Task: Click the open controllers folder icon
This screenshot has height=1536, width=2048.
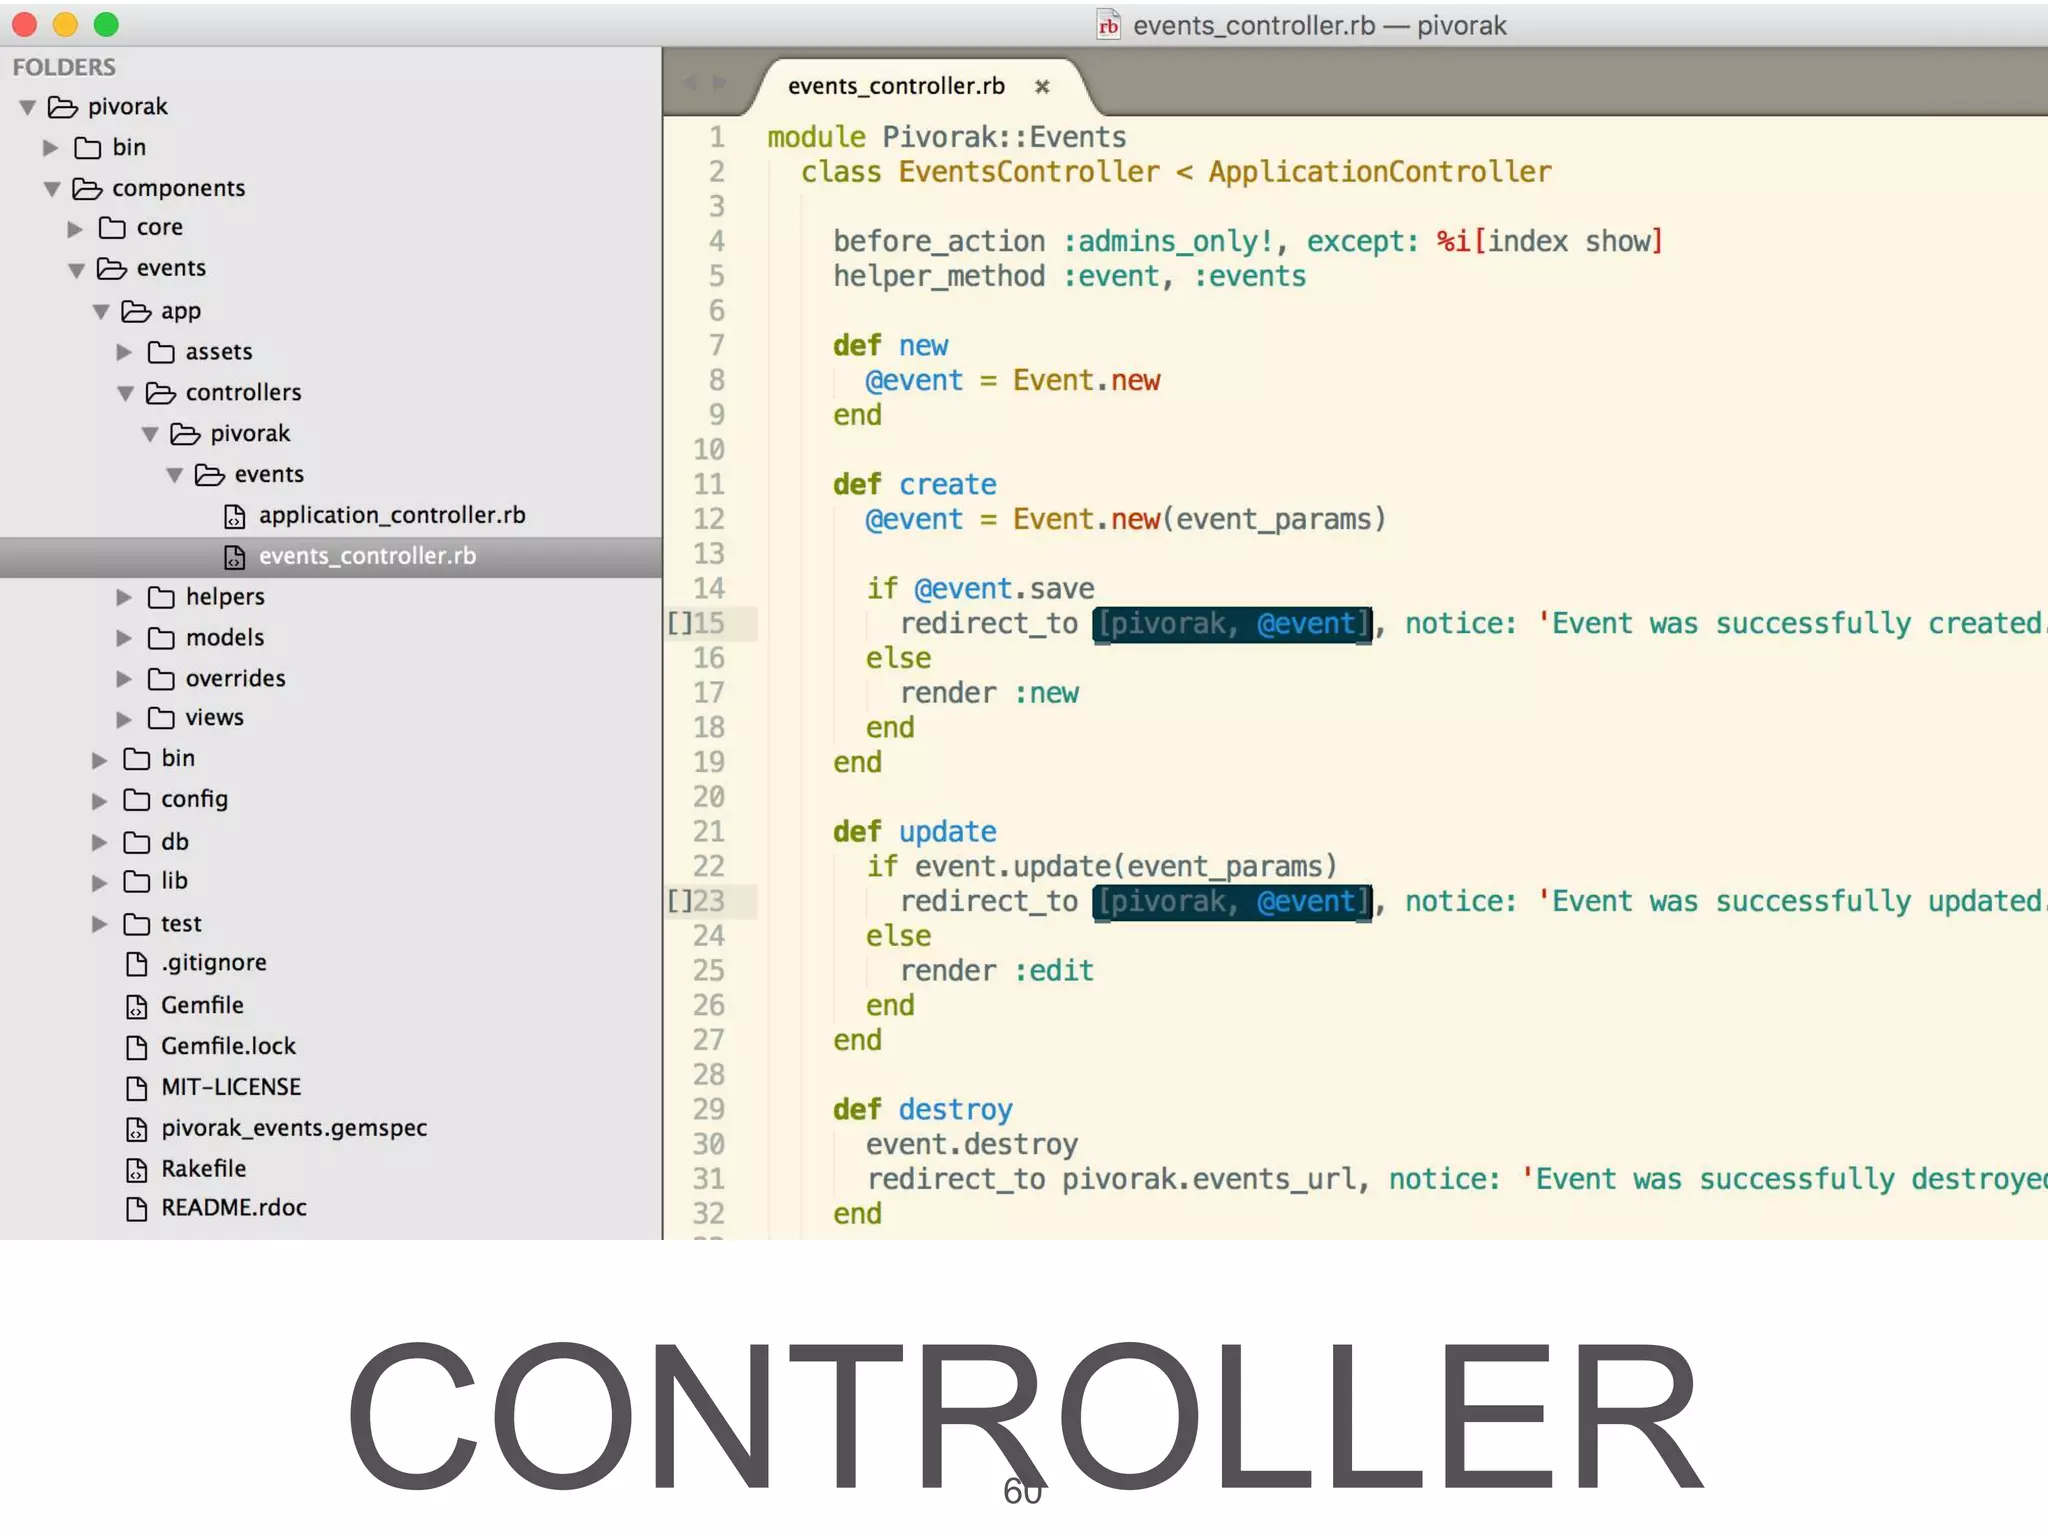Action: (x=161, y=393)
